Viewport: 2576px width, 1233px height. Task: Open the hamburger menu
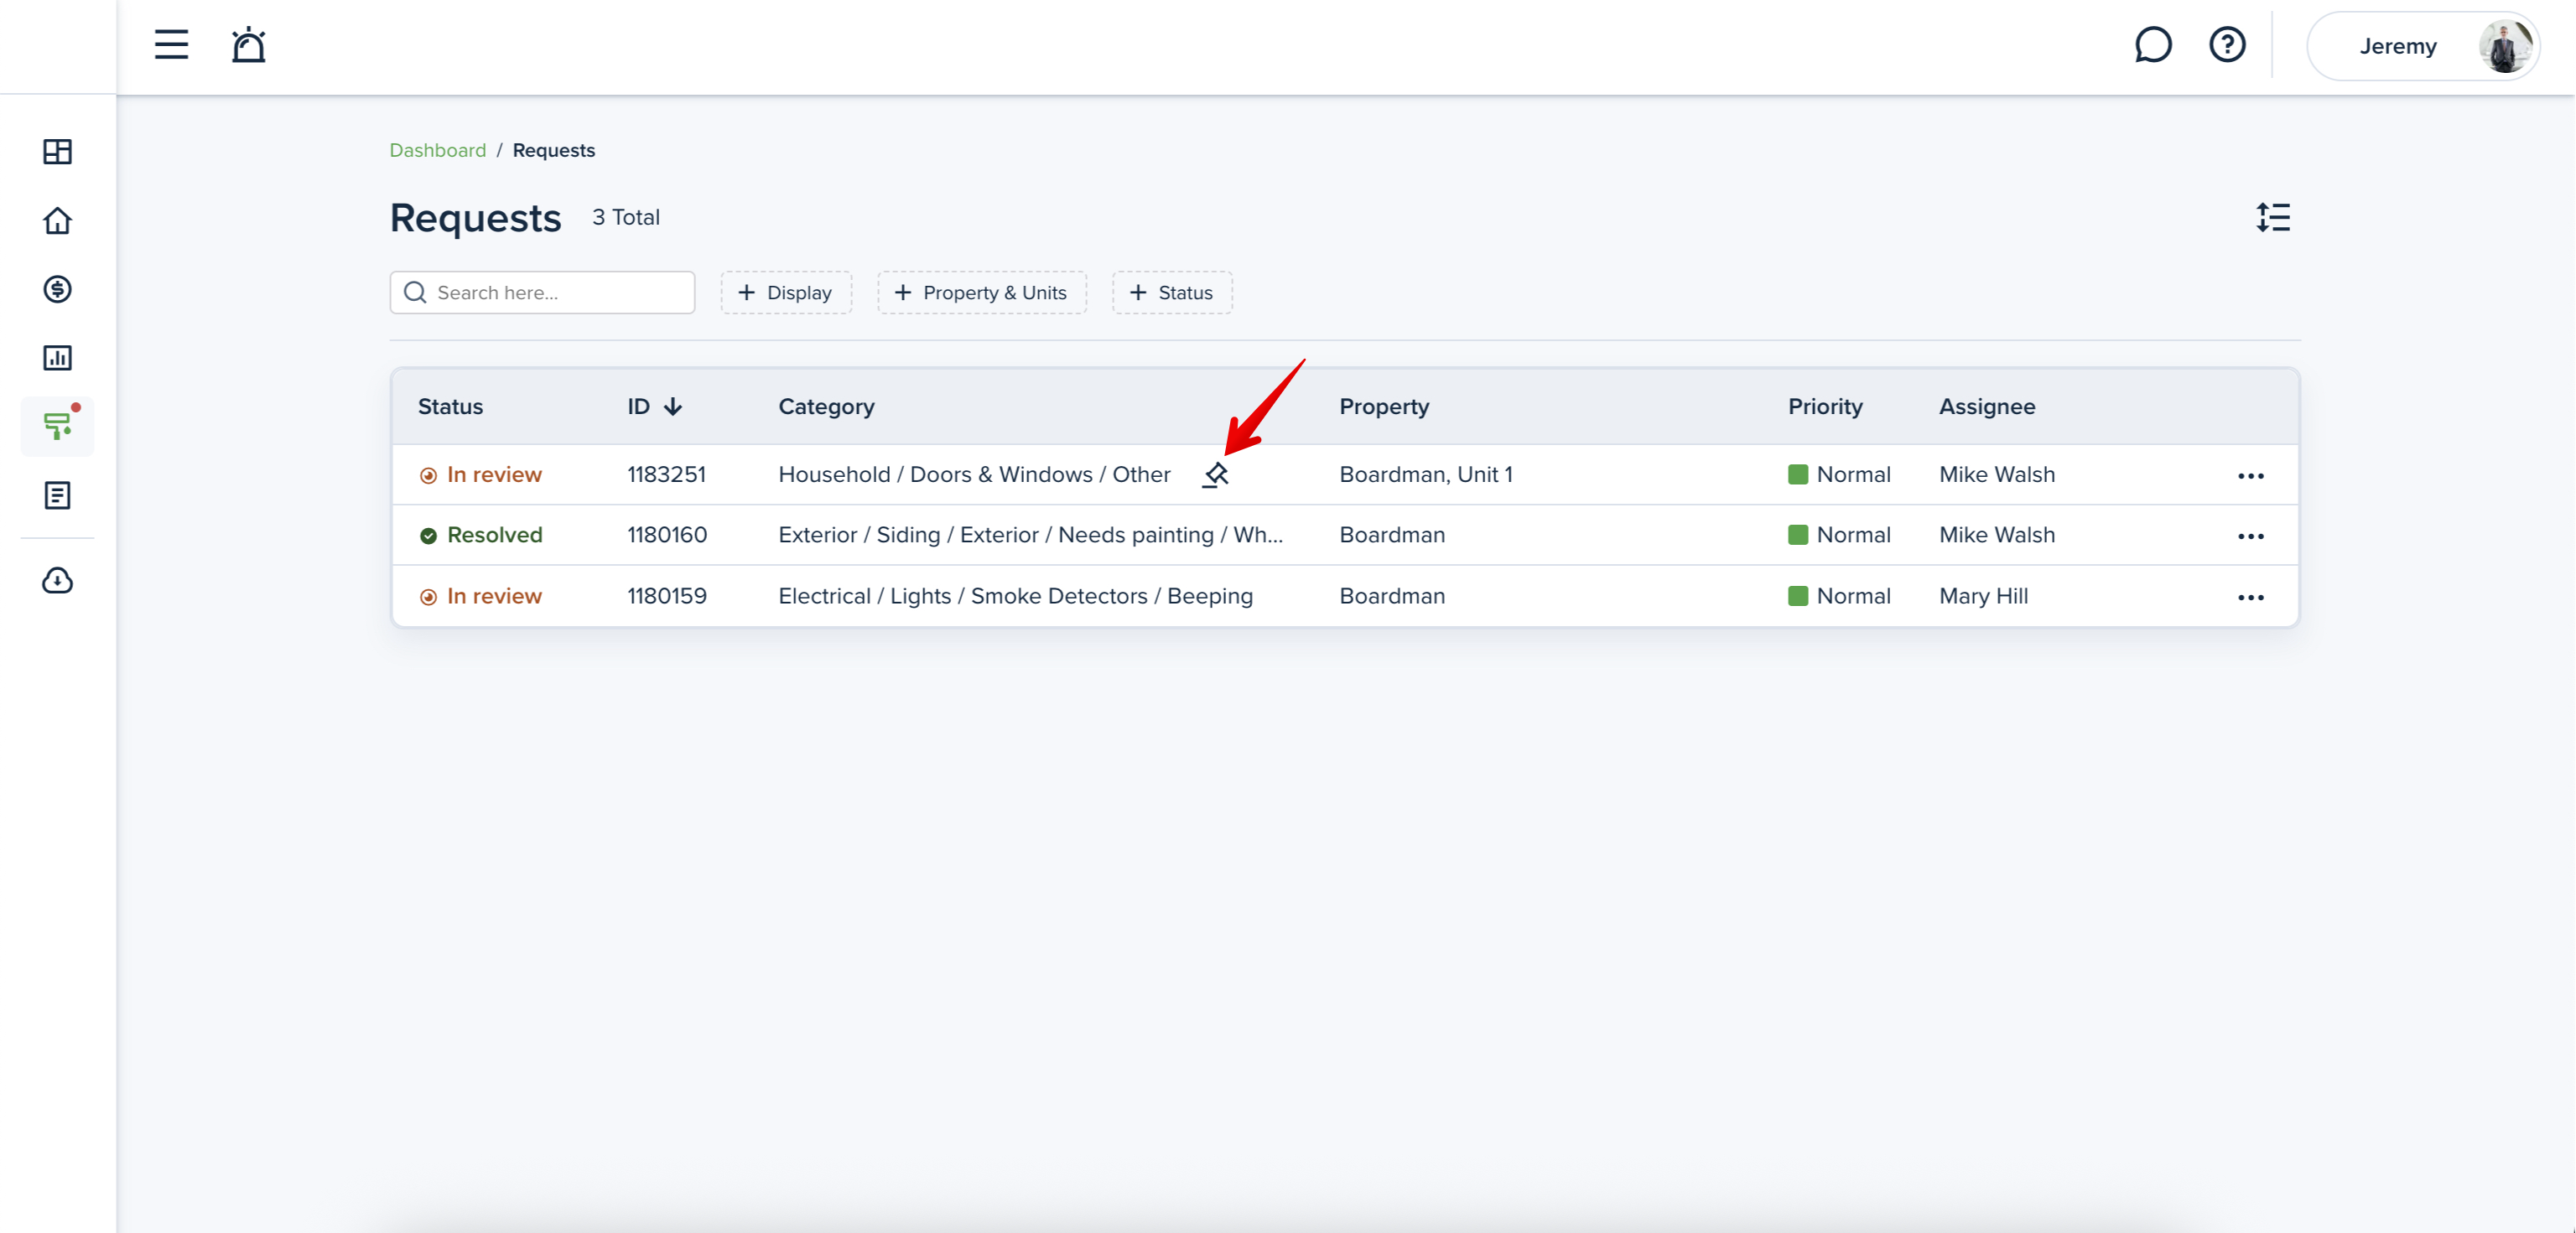171,45
